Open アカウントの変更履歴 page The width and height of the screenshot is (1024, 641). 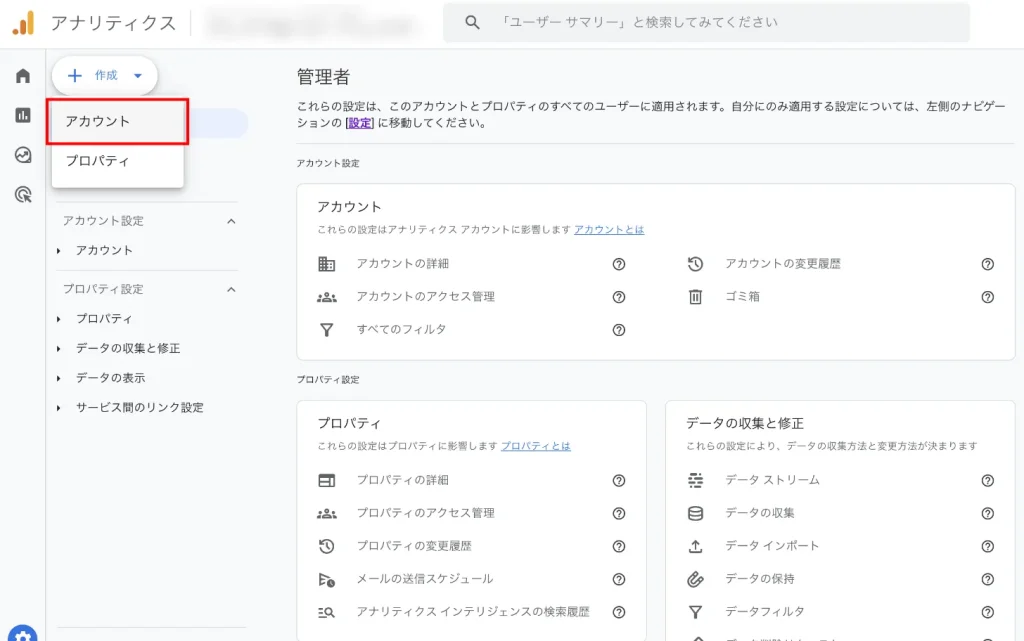(x=783, y=264)
